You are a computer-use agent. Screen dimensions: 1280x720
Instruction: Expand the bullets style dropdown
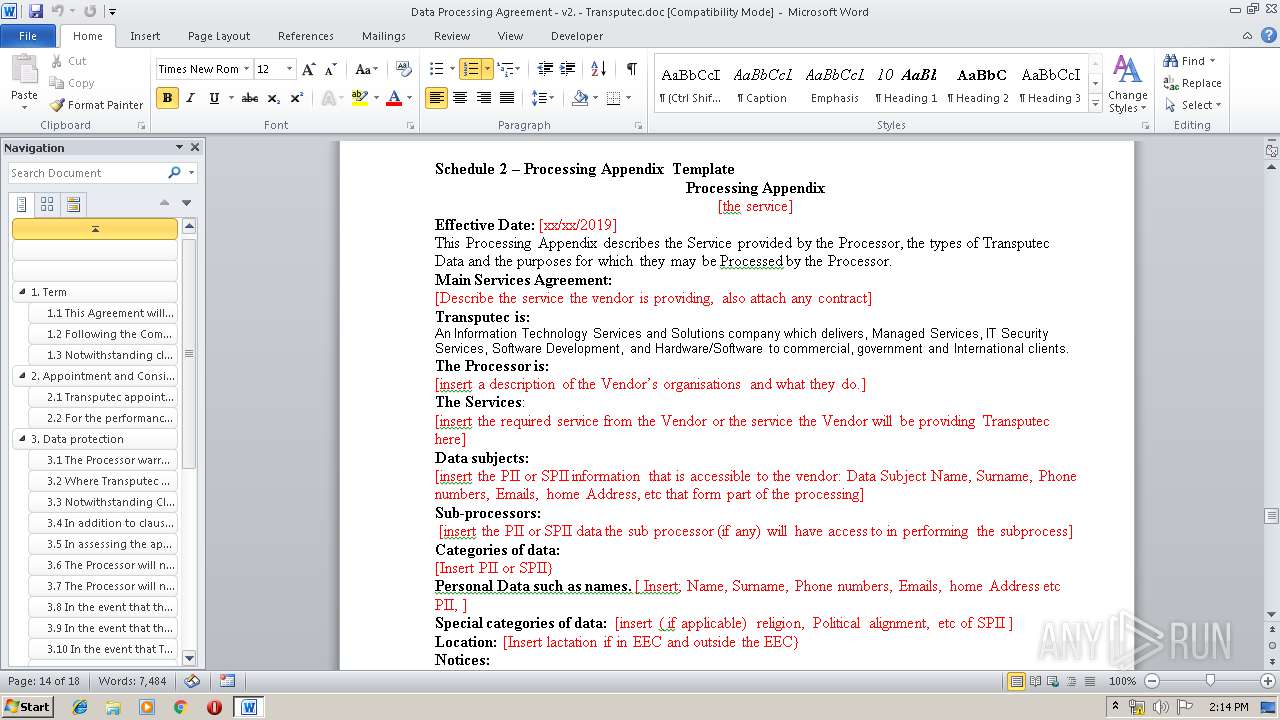[x=452, y=69]
